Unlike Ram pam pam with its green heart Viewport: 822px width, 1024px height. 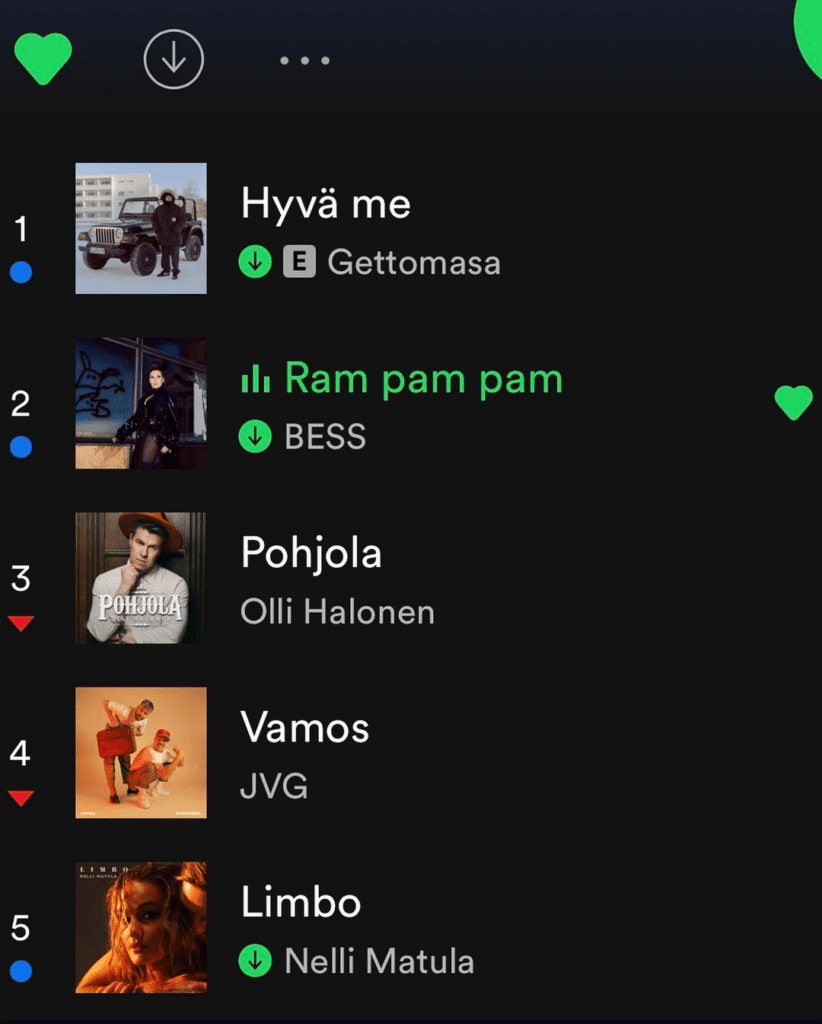(x=793, y=402)
